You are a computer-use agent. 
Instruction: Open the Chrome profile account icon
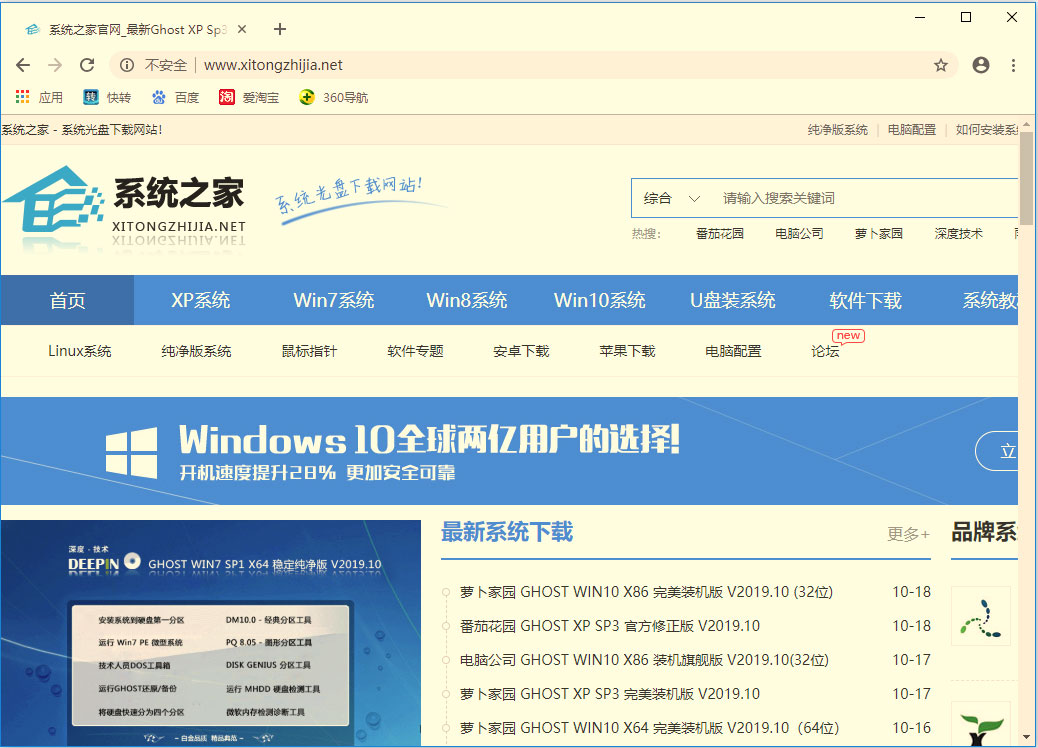click(x=981, y=65)
